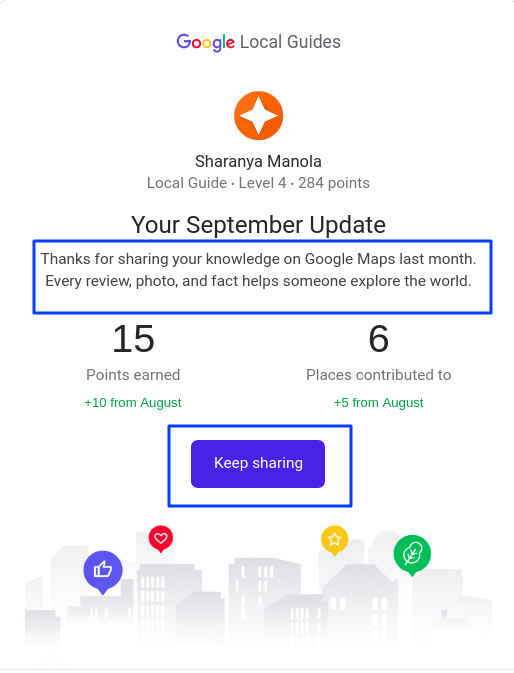Select the name Sharanya Manola
This screenshot has height=673, width=514.
pos(258,161)
